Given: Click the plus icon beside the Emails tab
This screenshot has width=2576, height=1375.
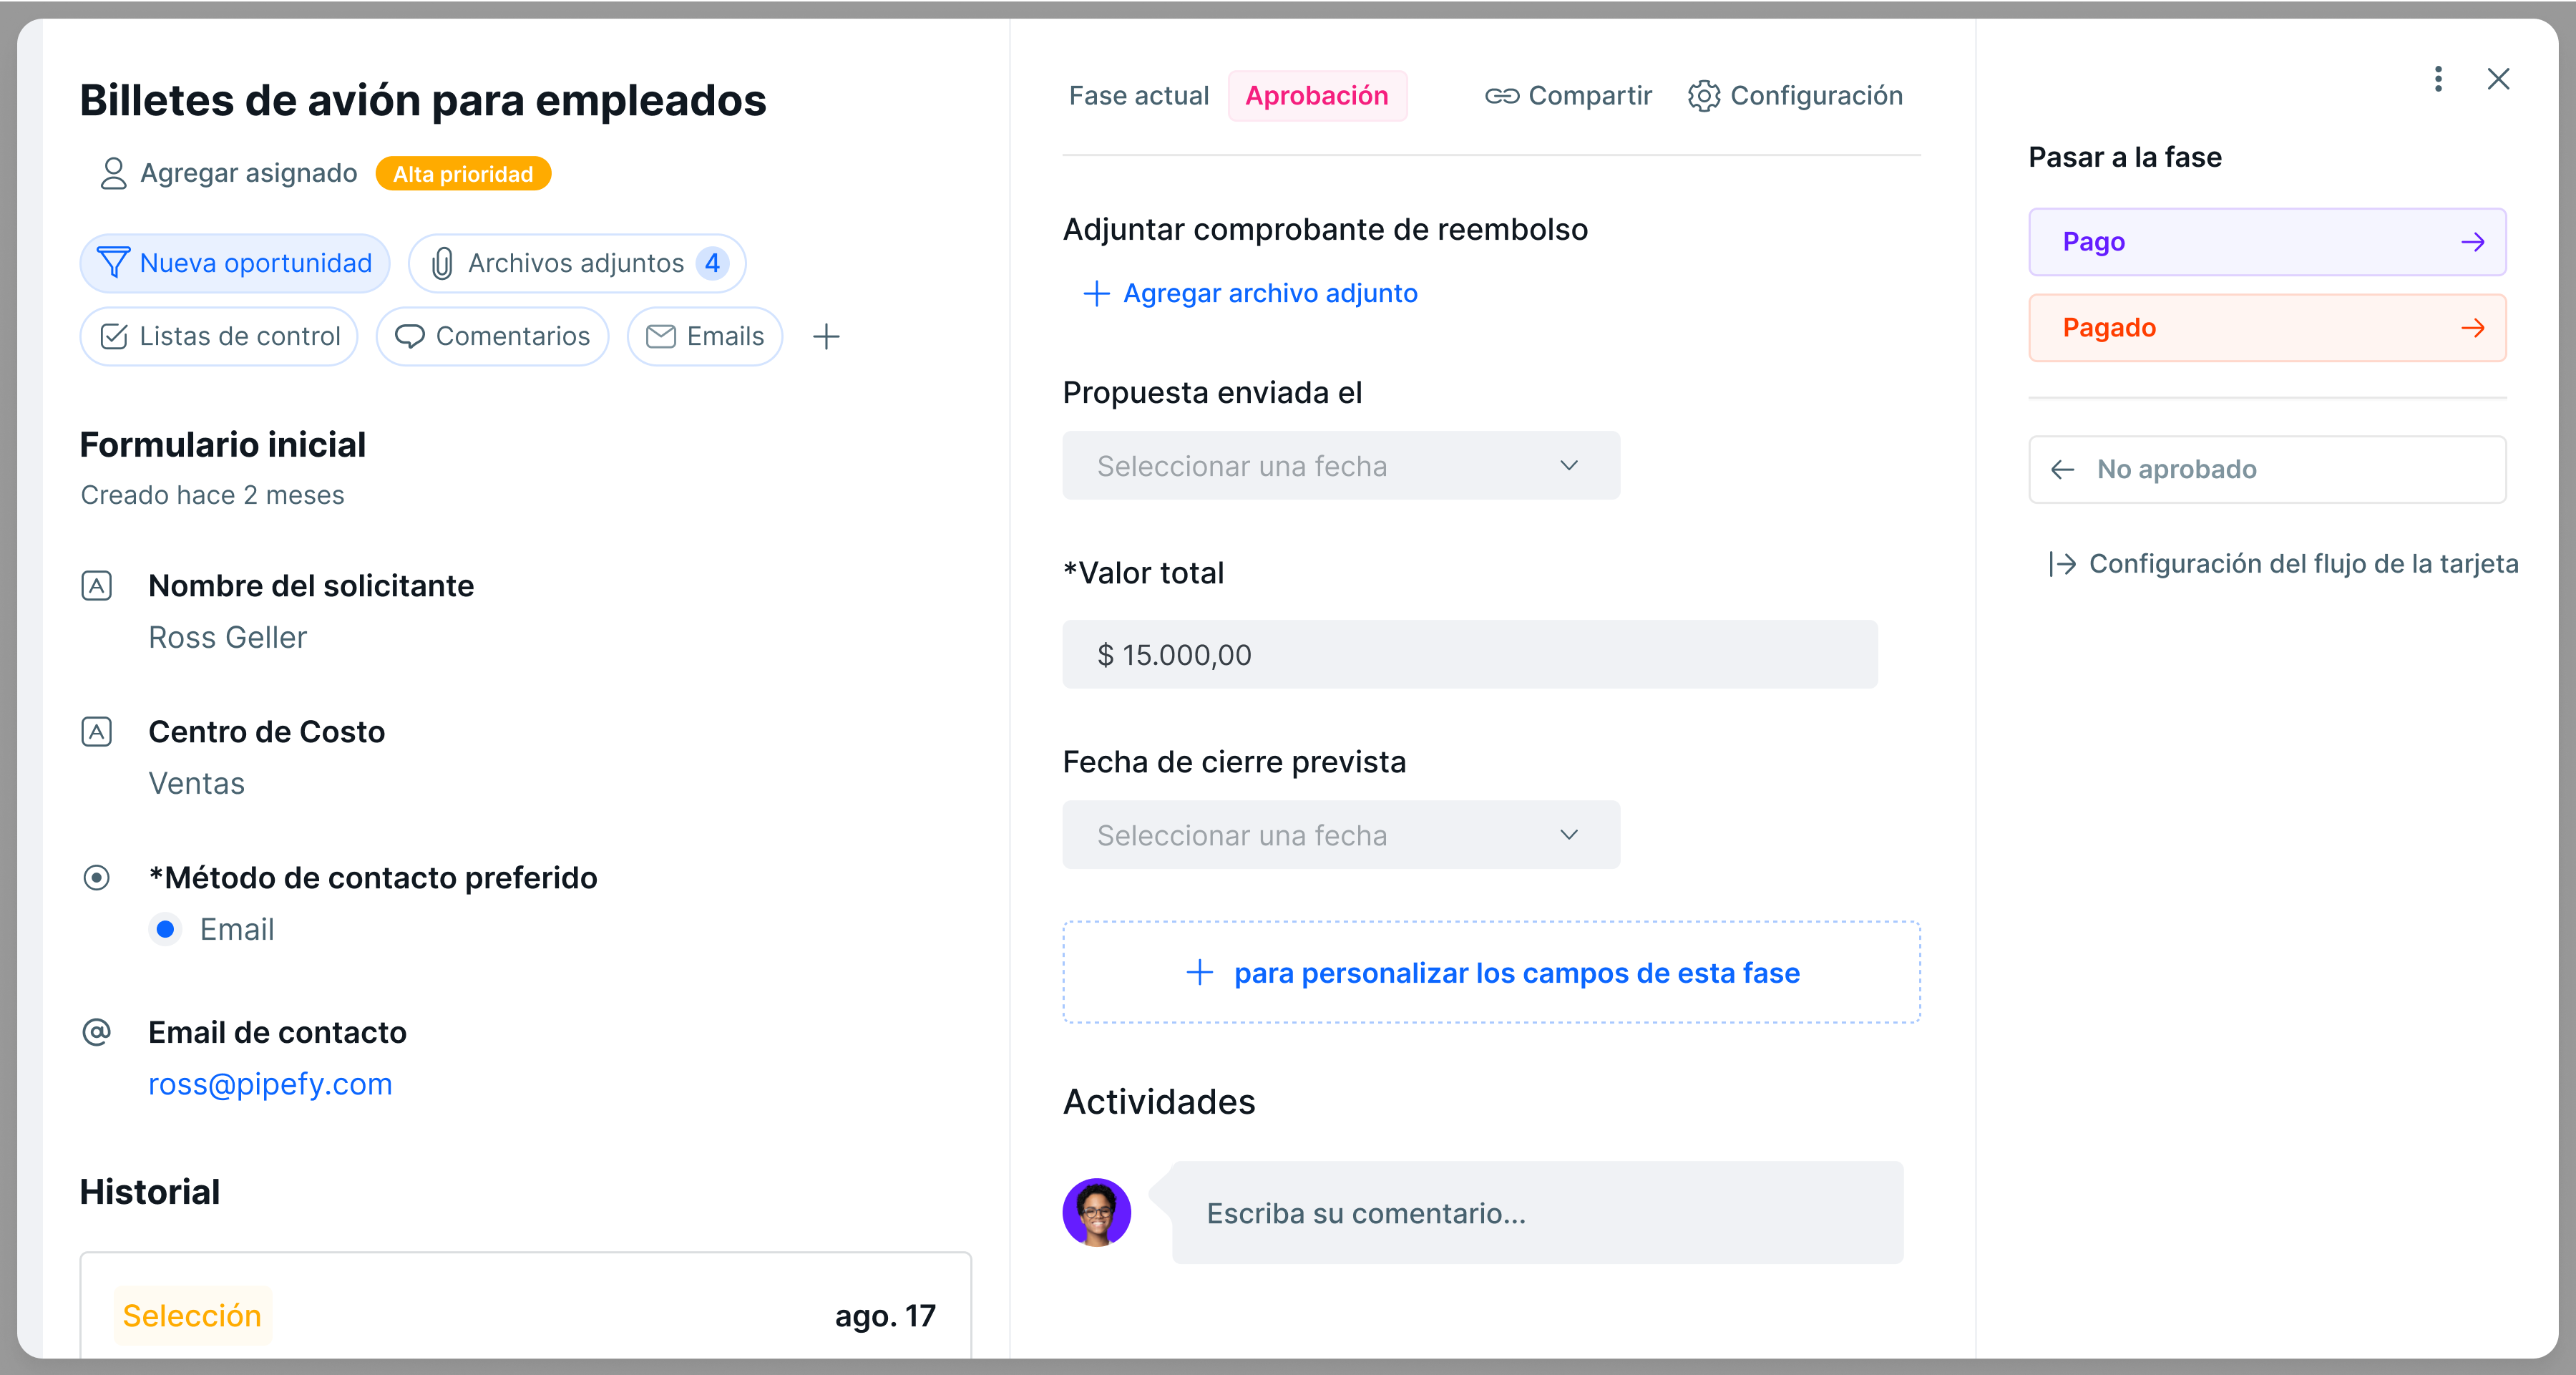Looking at the screenshot, I should 826,336.
